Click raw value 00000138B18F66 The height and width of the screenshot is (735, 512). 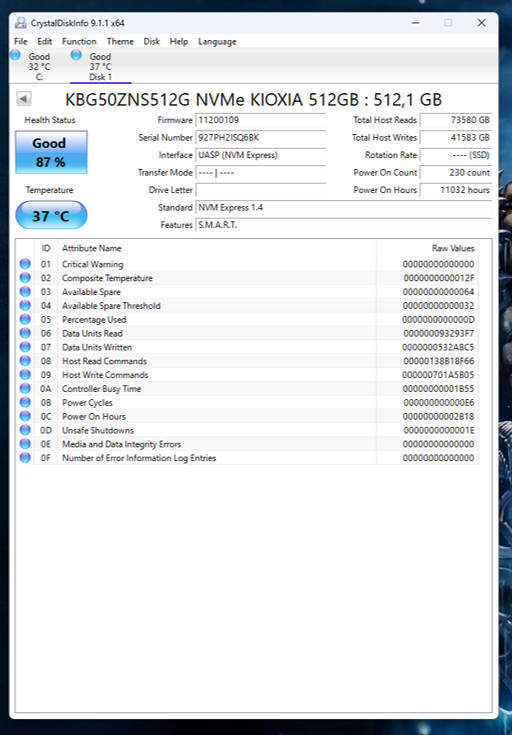click(439, 361)
